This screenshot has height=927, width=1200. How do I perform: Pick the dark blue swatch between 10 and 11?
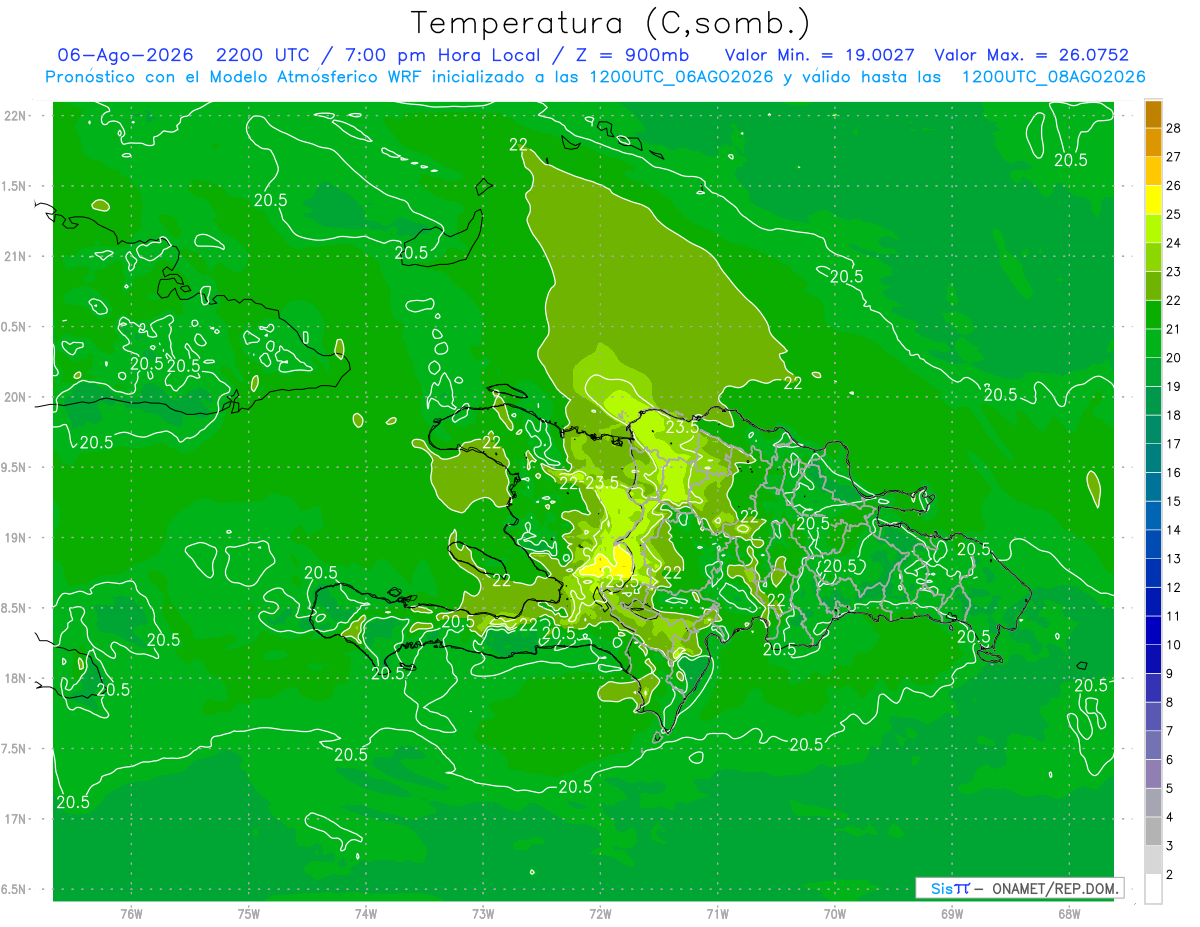(1153, 631)
